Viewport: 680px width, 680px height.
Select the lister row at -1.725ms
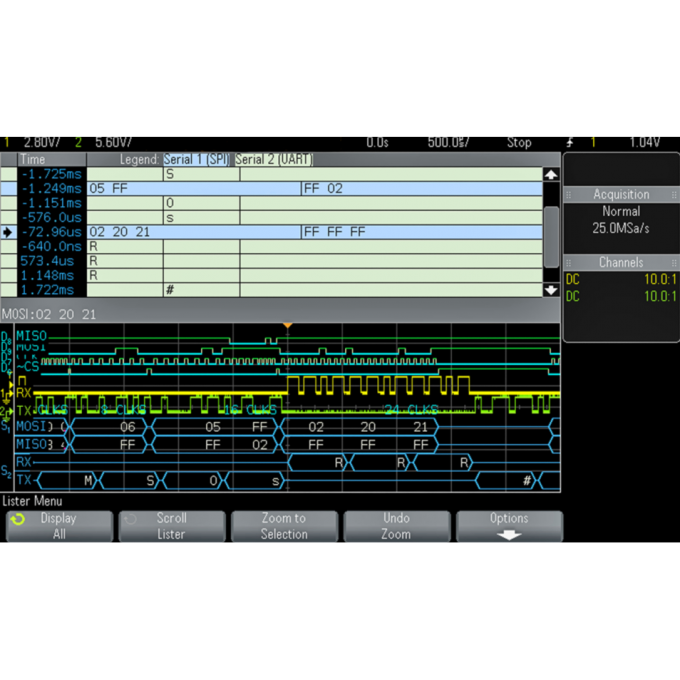coord(271,174)
